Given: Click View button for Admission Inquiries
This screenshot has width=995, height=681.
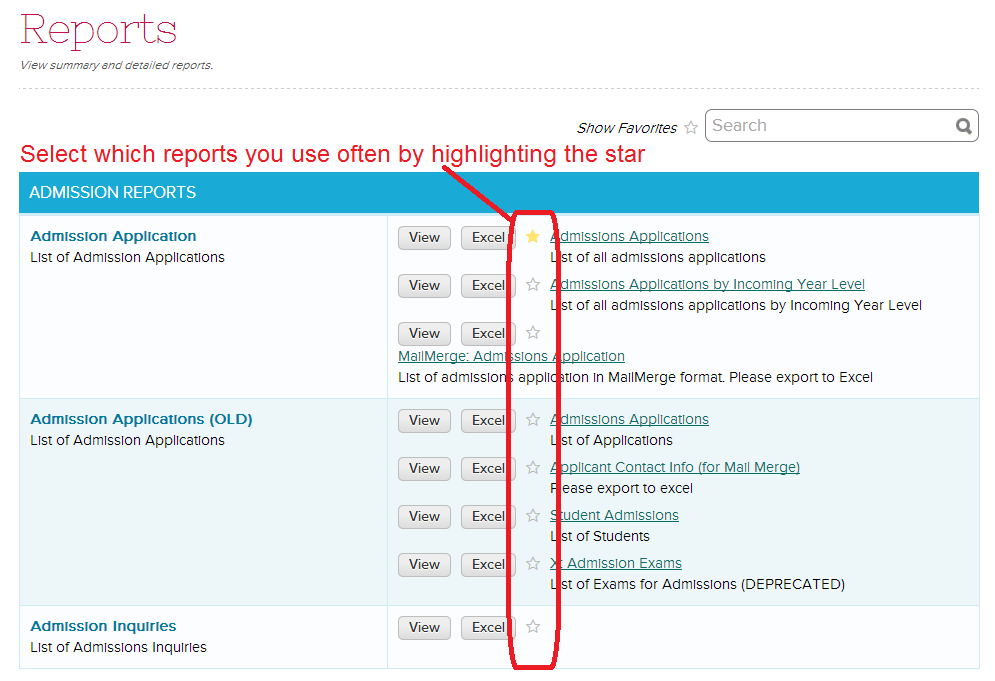Looking at the screenshot, I should click(424, 628).
